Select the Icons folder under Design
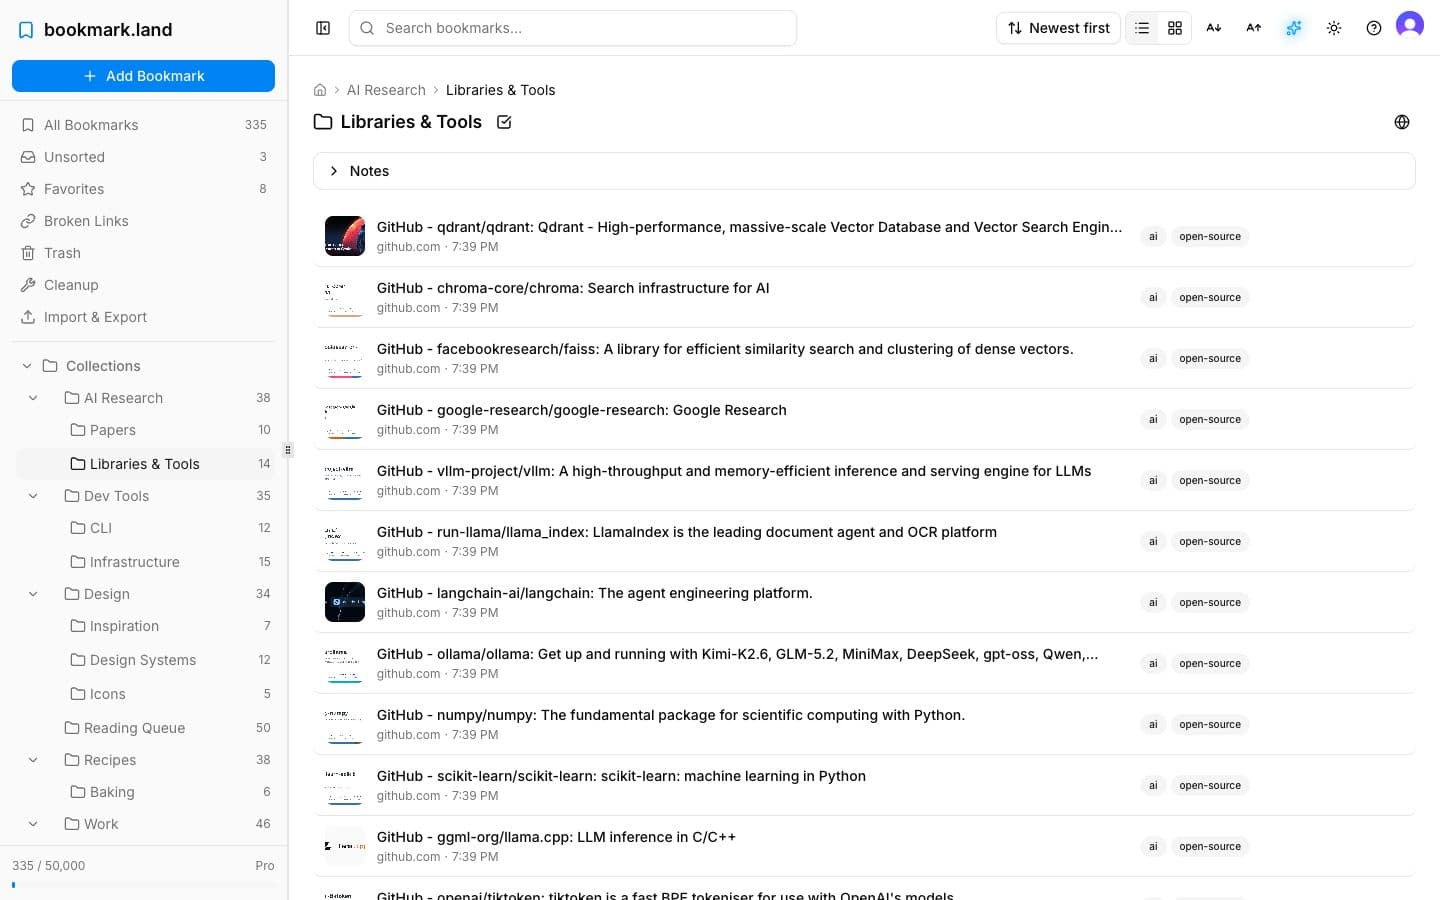Screen dimensions: 1440x900 (143, 694)
